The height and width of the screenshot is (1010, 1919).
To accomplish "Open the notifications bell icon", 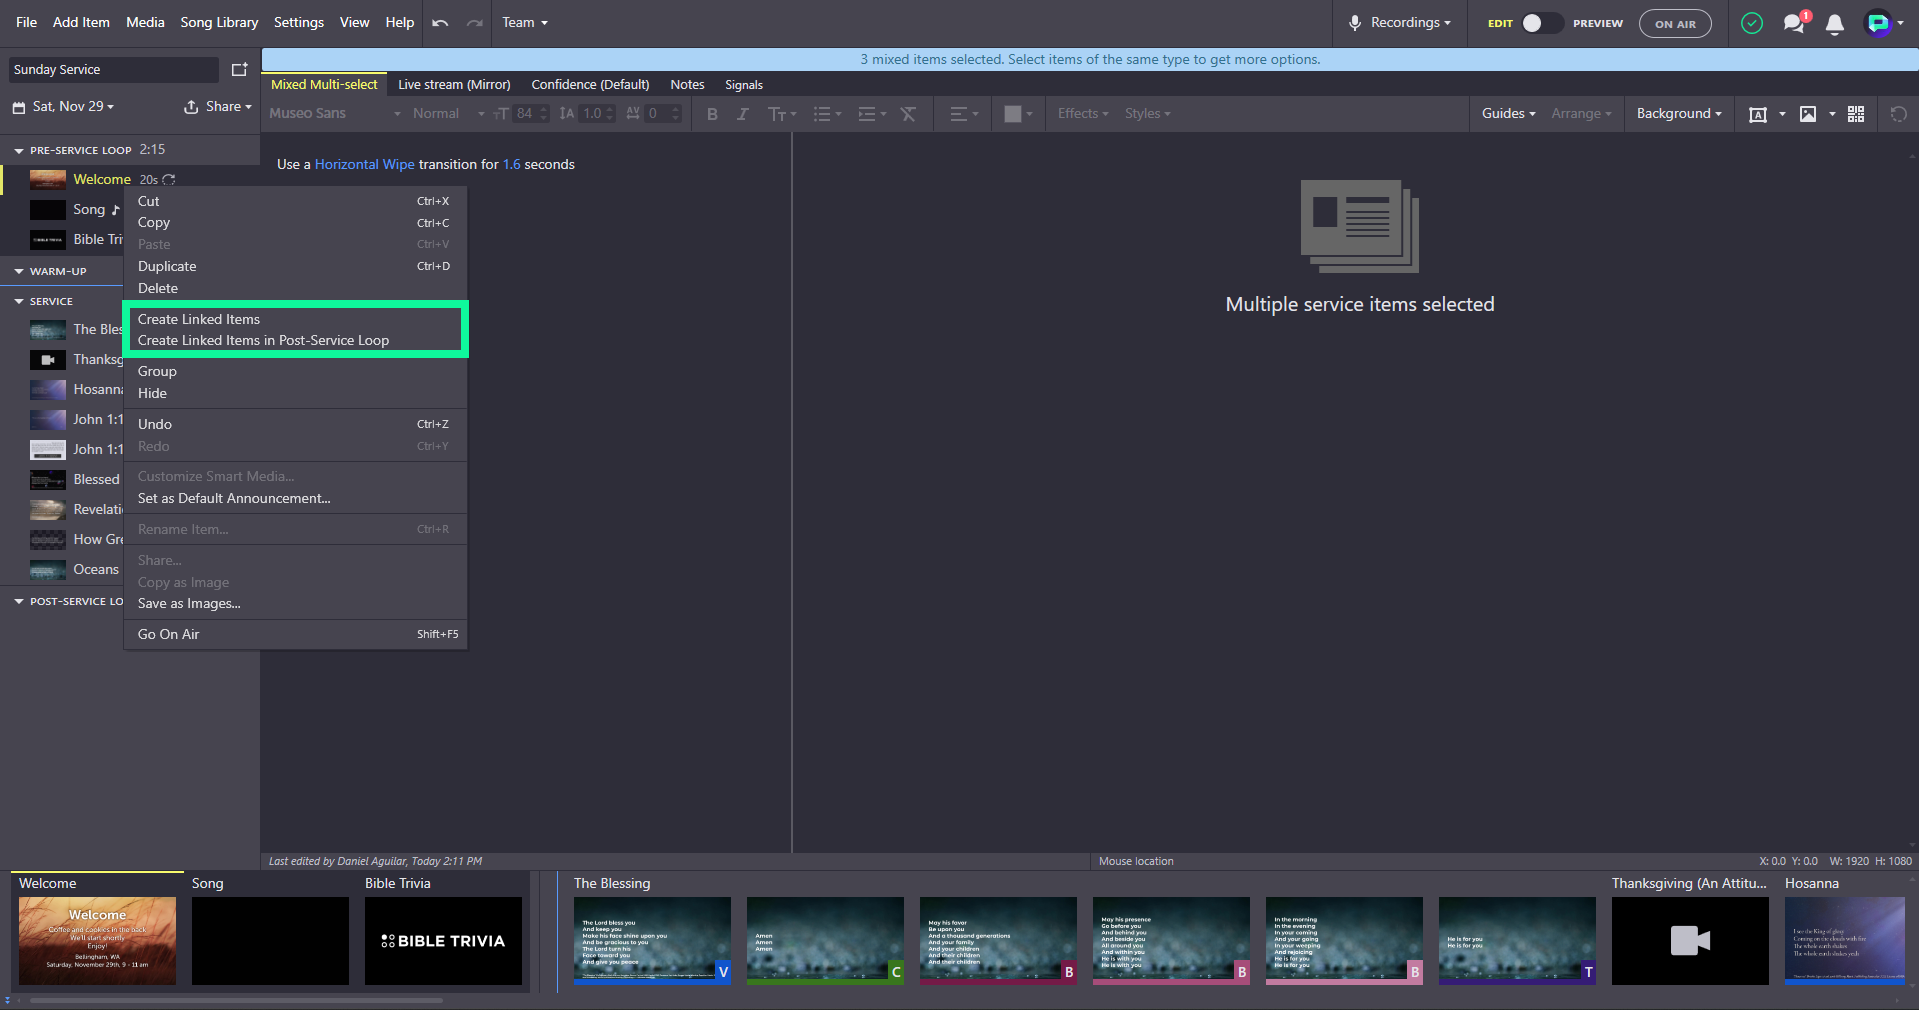I will [x=1835, y=23].
